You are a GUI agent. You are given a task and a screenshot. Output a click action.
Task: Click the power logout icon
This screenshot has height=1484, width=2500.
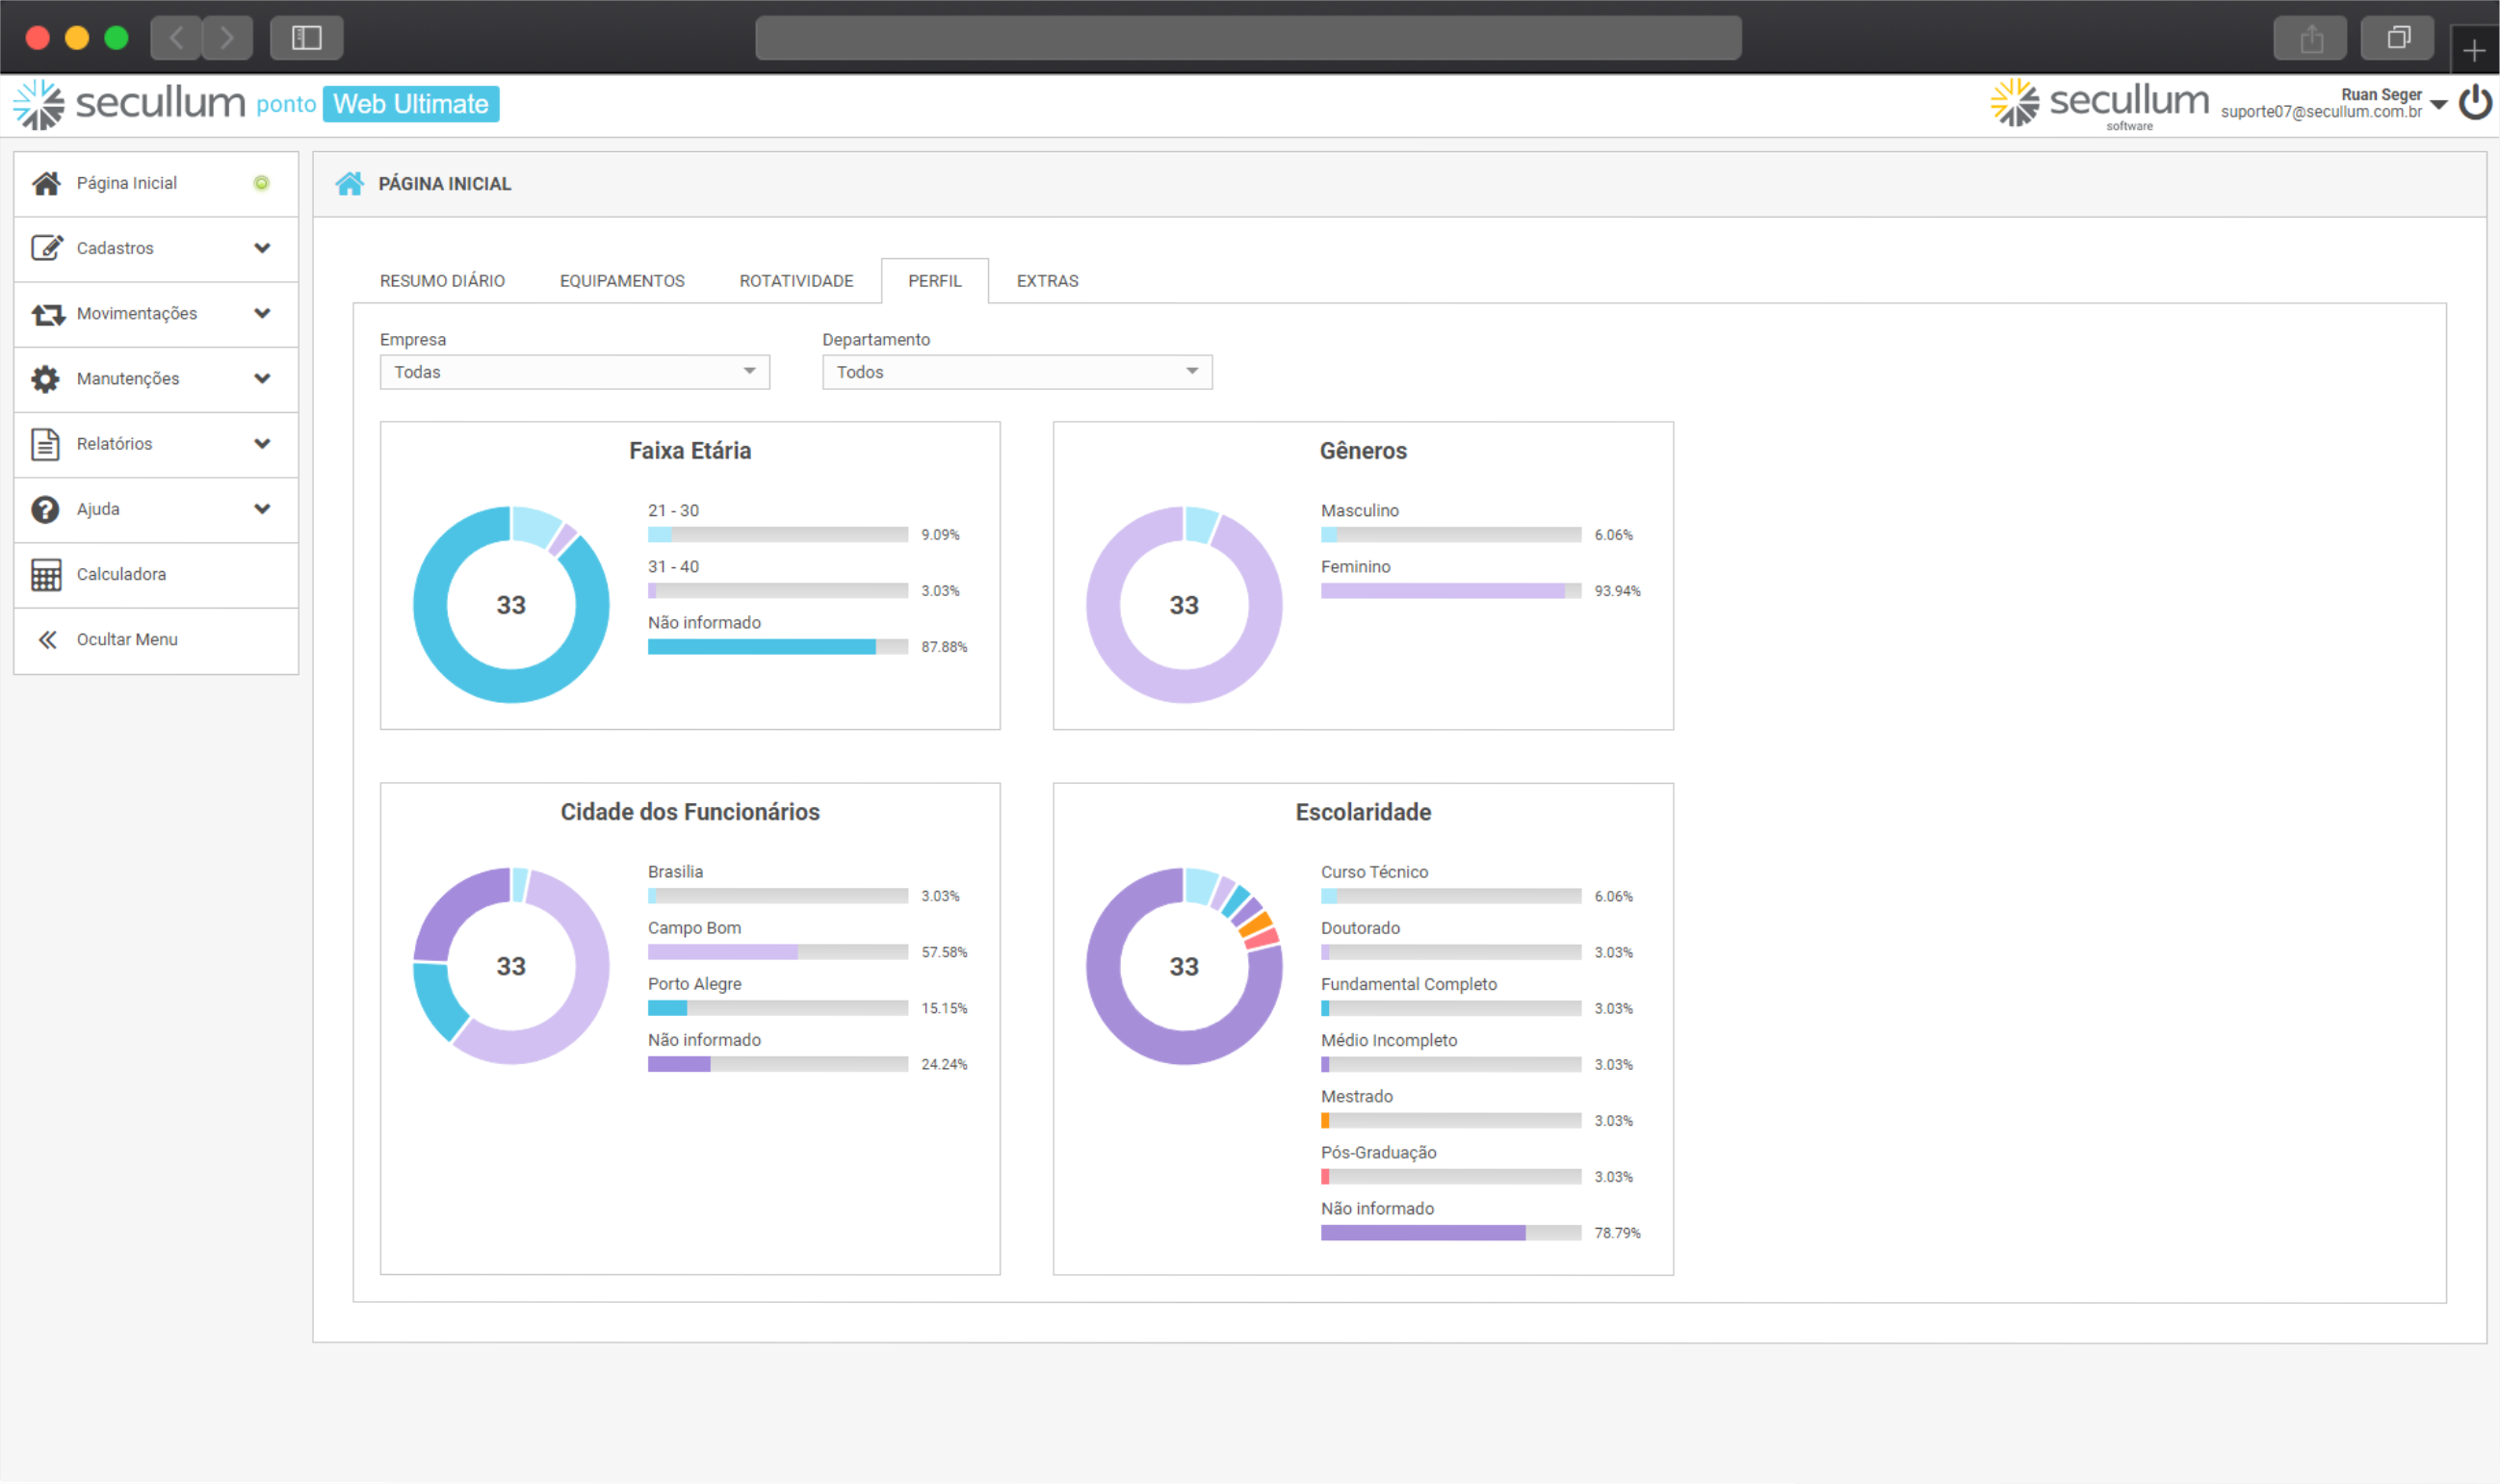[2474, 103]
